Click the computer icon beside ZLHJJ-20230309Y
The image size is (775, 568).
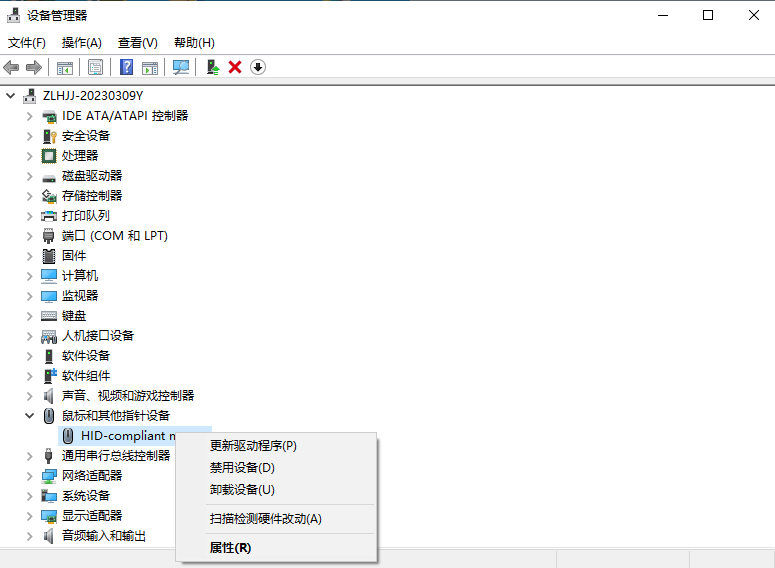click(x=30, y=96)
